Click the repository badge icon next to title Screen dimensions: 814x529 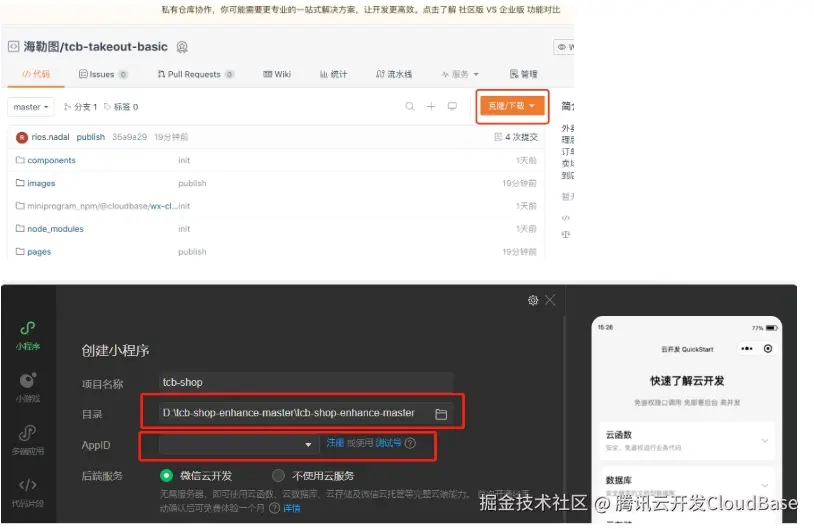pyautogui.click(x=182, y=47)
